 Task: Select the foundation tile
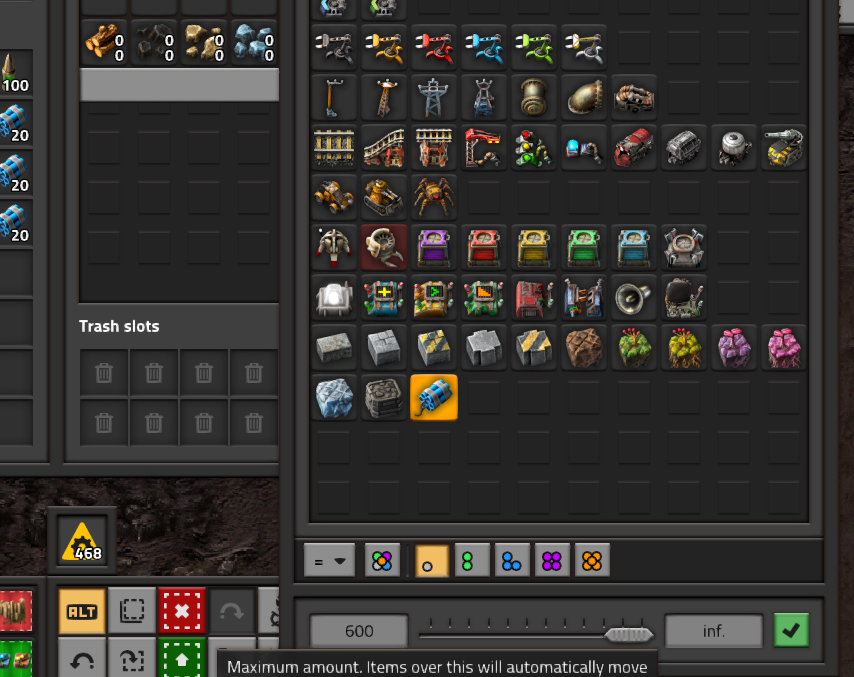(384, 398)
